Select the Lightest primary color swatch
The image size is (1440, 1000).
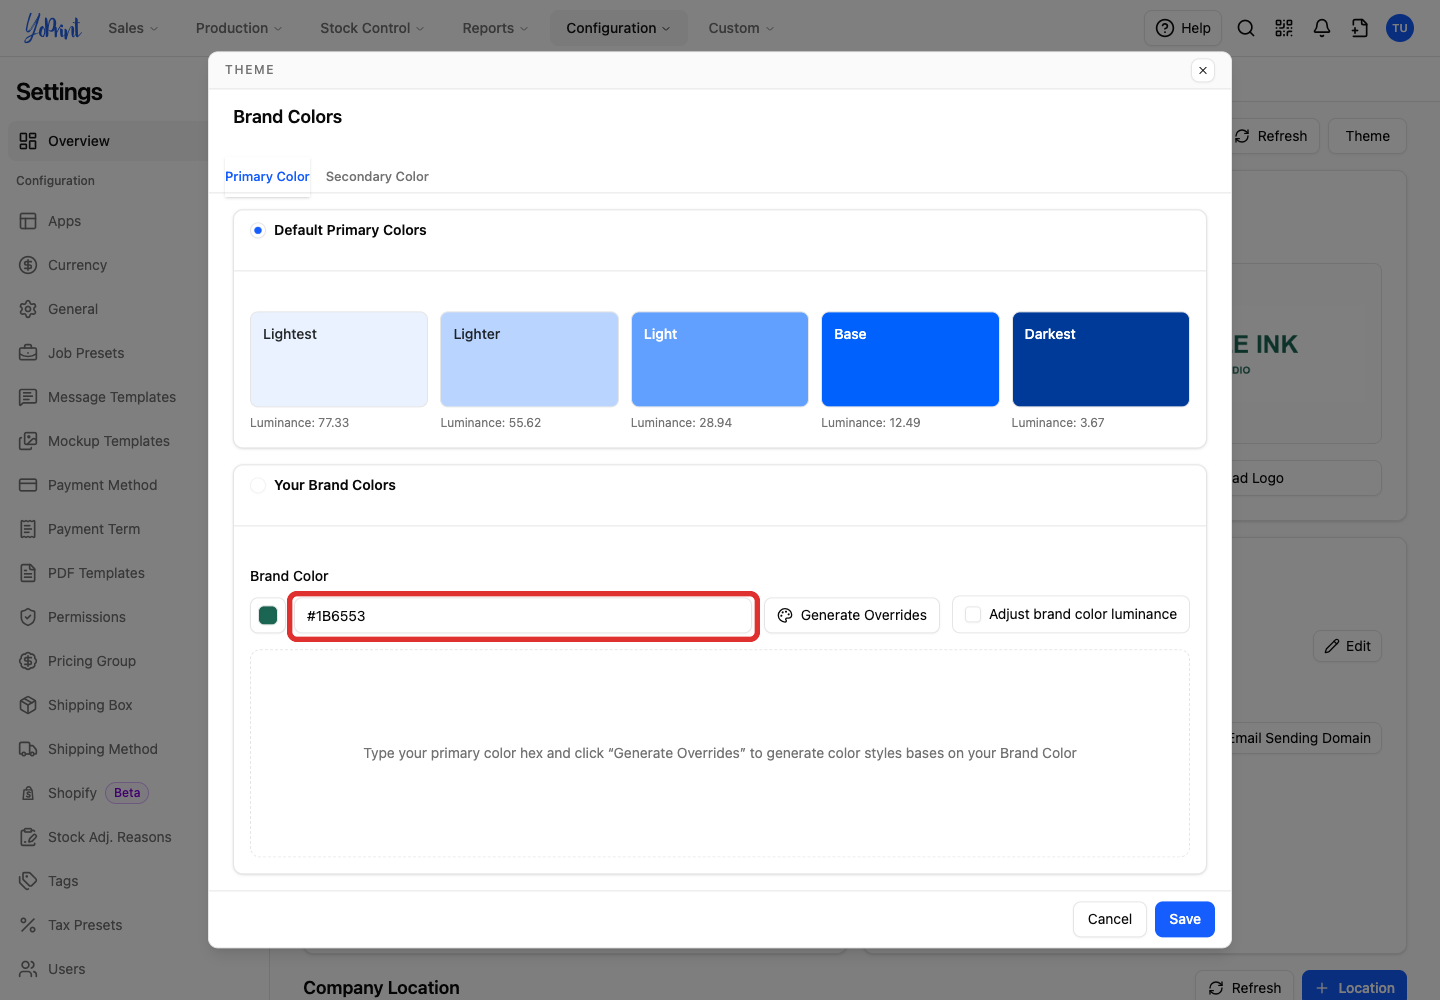[x=339, y=359]
